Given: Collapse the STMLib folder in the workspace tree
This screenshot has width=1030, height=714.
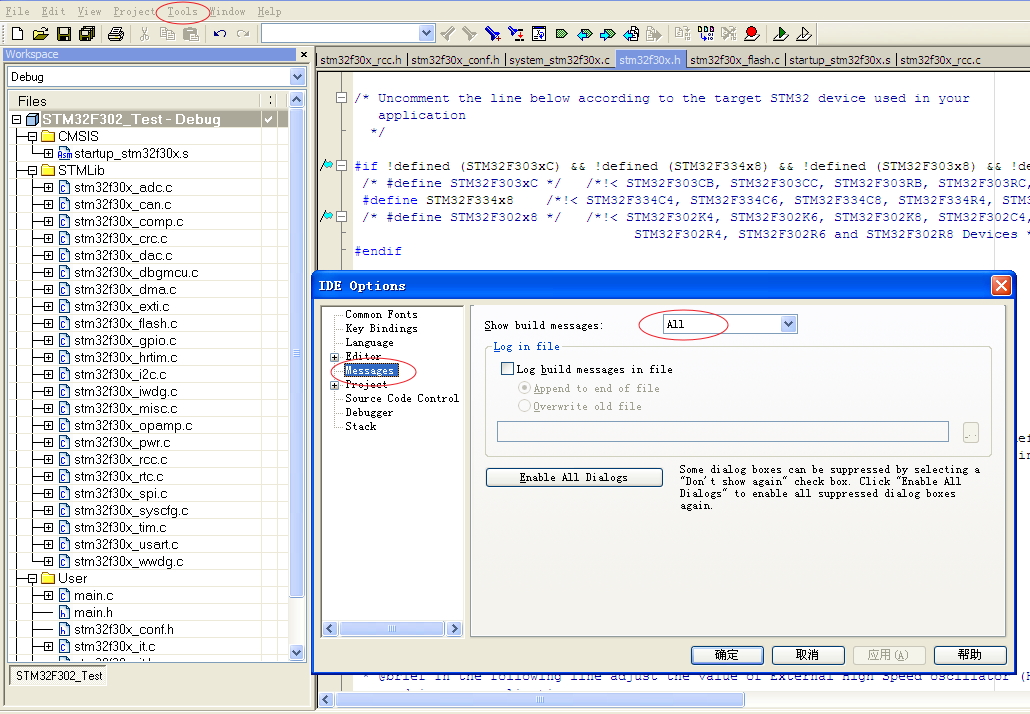Looking at the screenshot, I should (32, 171).
